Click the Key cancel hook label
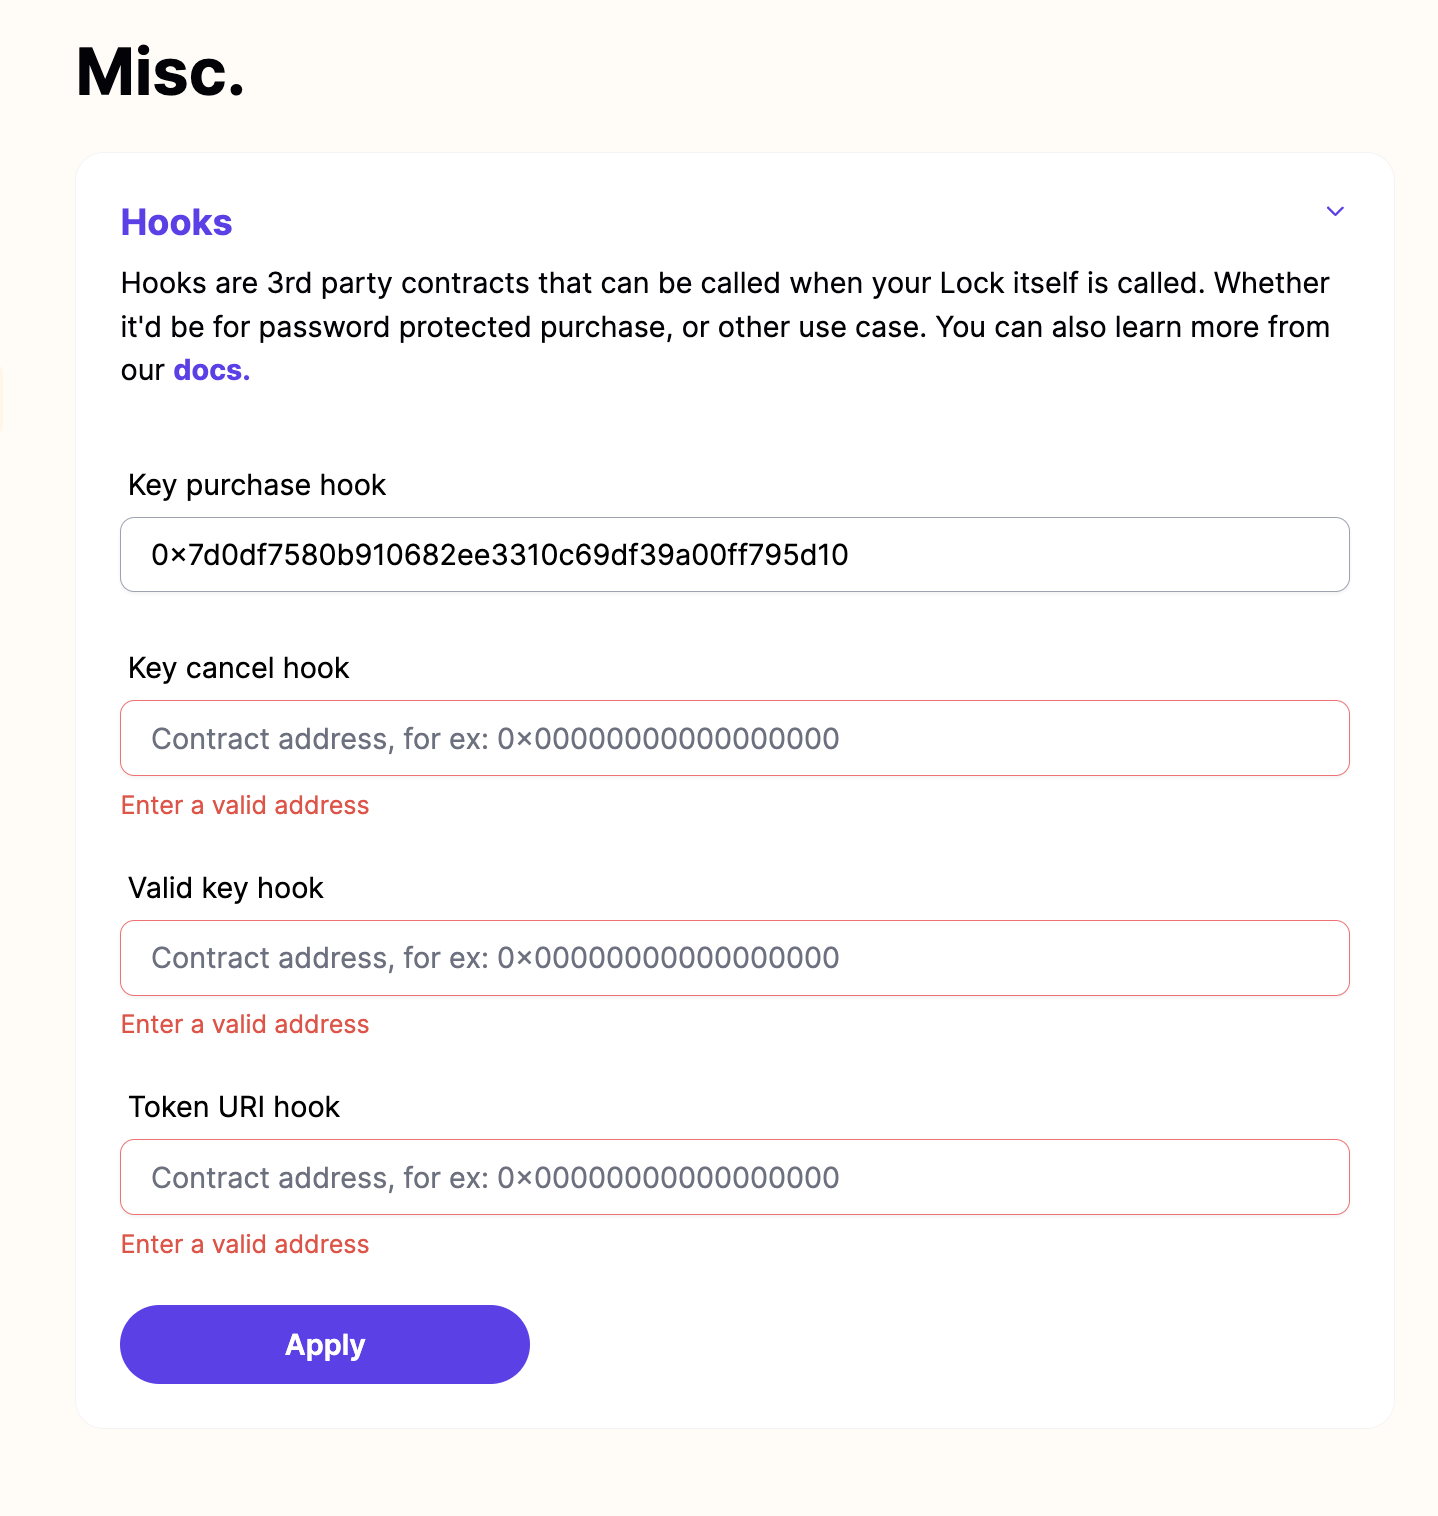 tap(238, 667)
